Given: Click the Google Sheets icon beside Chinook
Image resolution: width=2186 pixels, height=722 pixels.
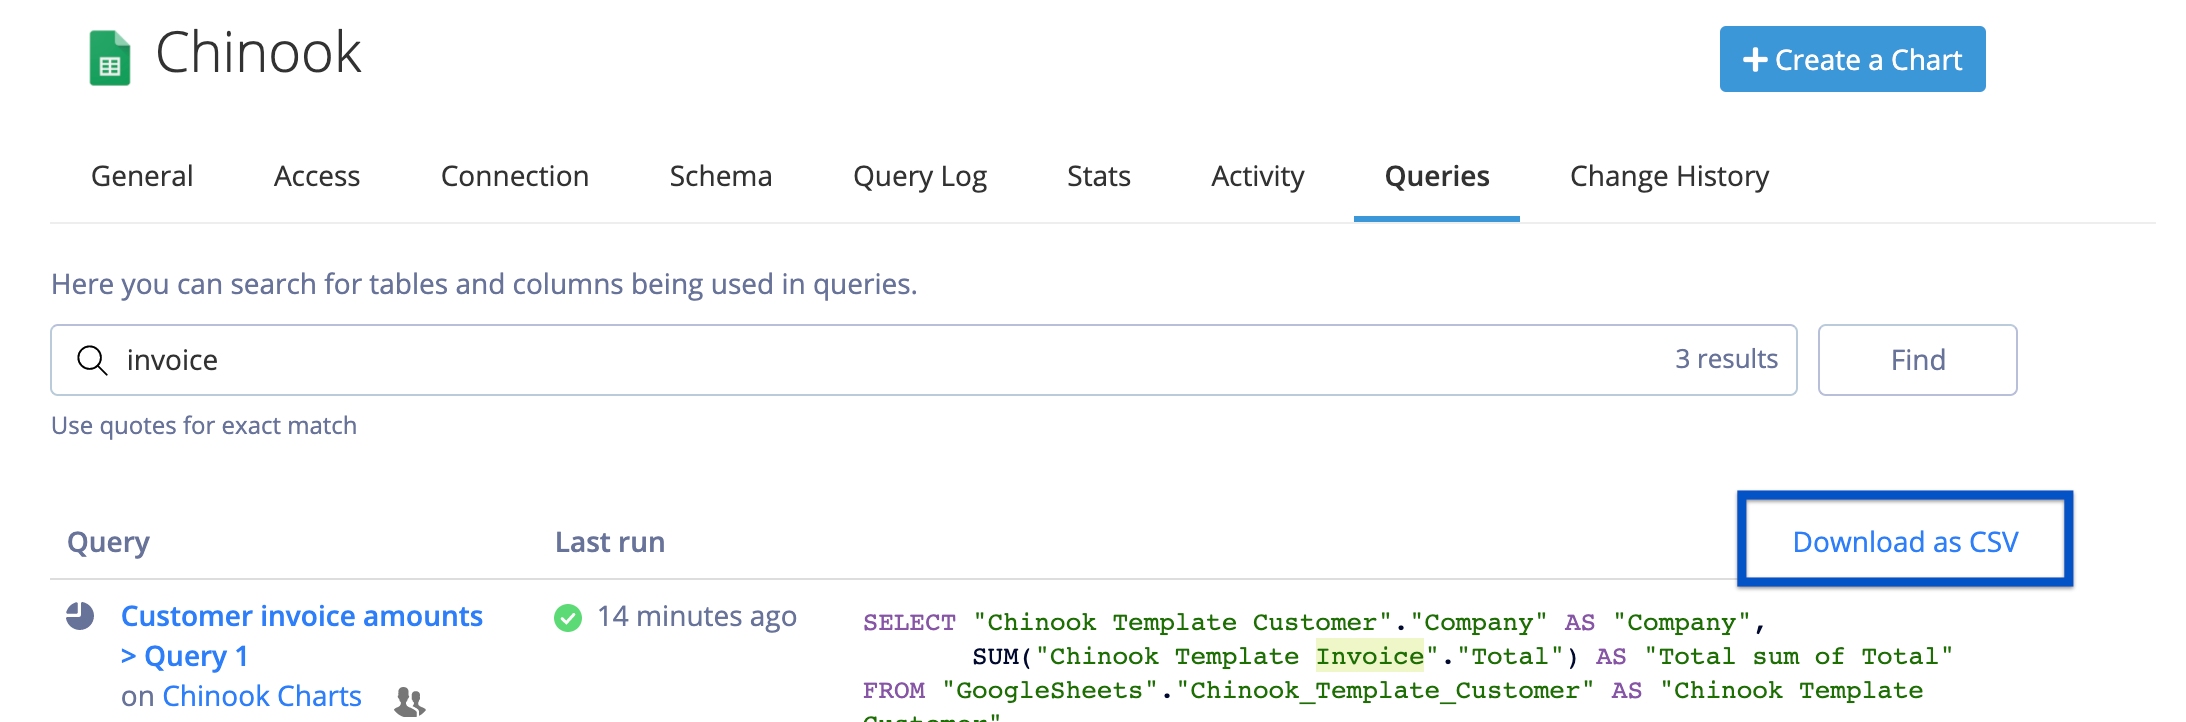Looking at the screenshot, I should click(x=110, y=58).
